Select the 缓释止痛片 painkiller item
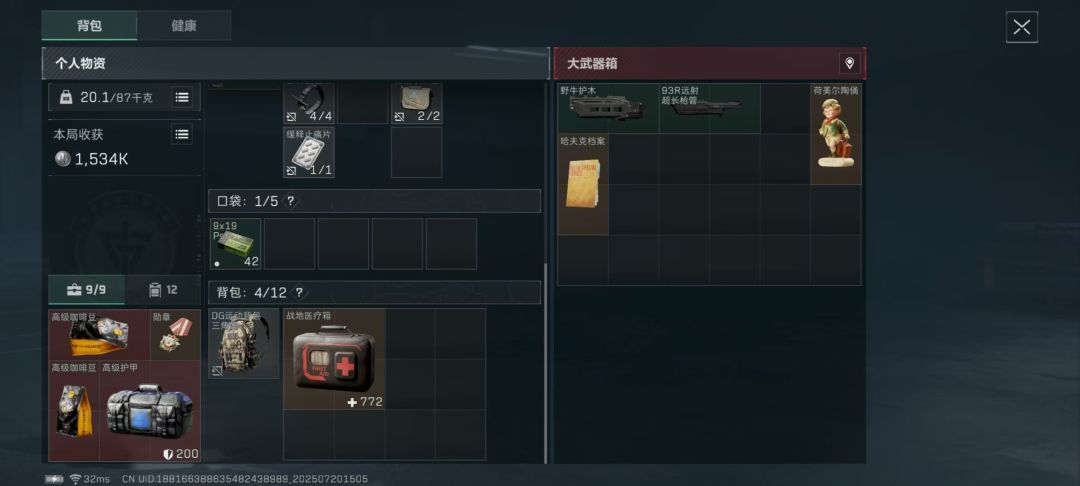 309,152
